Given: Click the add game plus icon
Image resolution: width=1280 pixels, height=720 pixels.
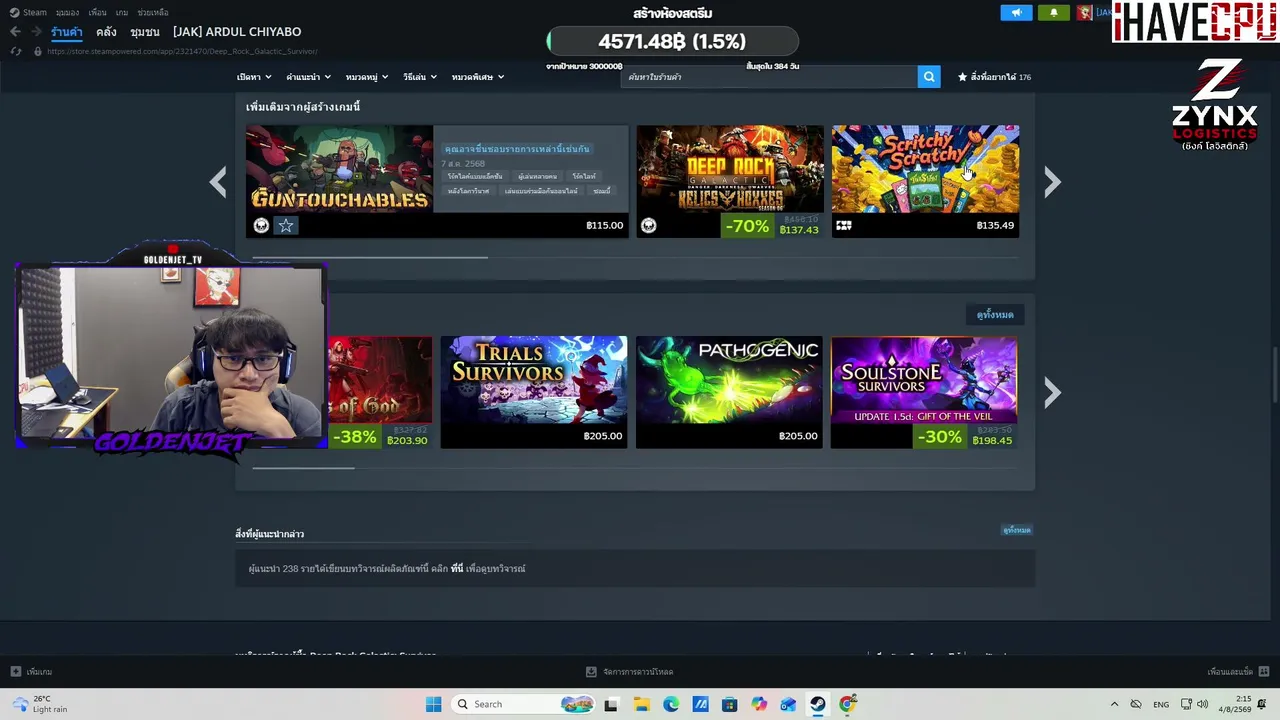Looking at the screenshot, I should click(15, 672).
